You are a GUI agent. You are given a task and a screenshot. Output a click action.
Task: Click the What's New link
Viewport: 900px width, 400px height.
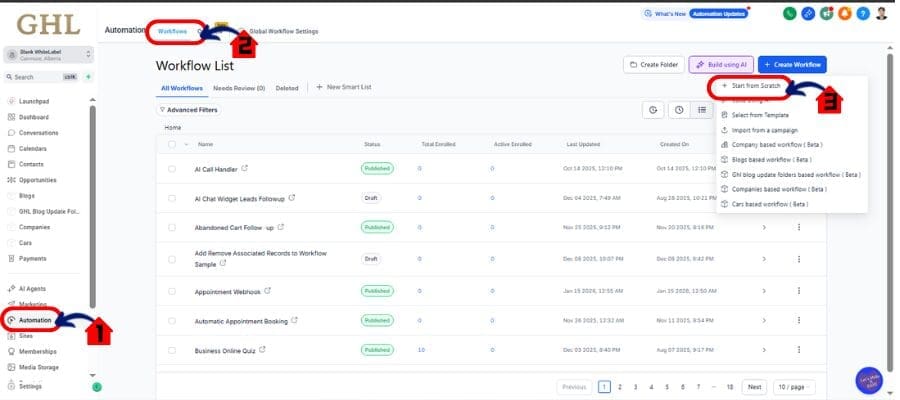665,14
